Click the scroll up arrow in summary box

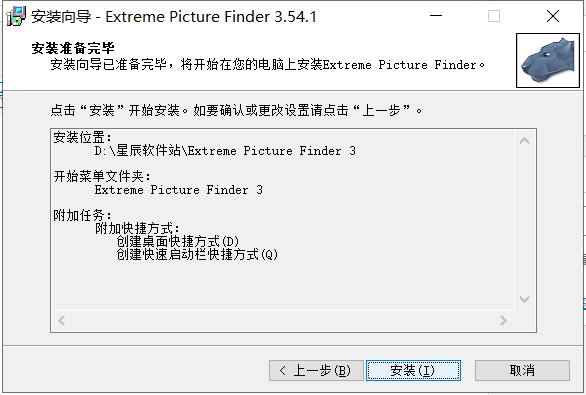click(x=524, y=141)
